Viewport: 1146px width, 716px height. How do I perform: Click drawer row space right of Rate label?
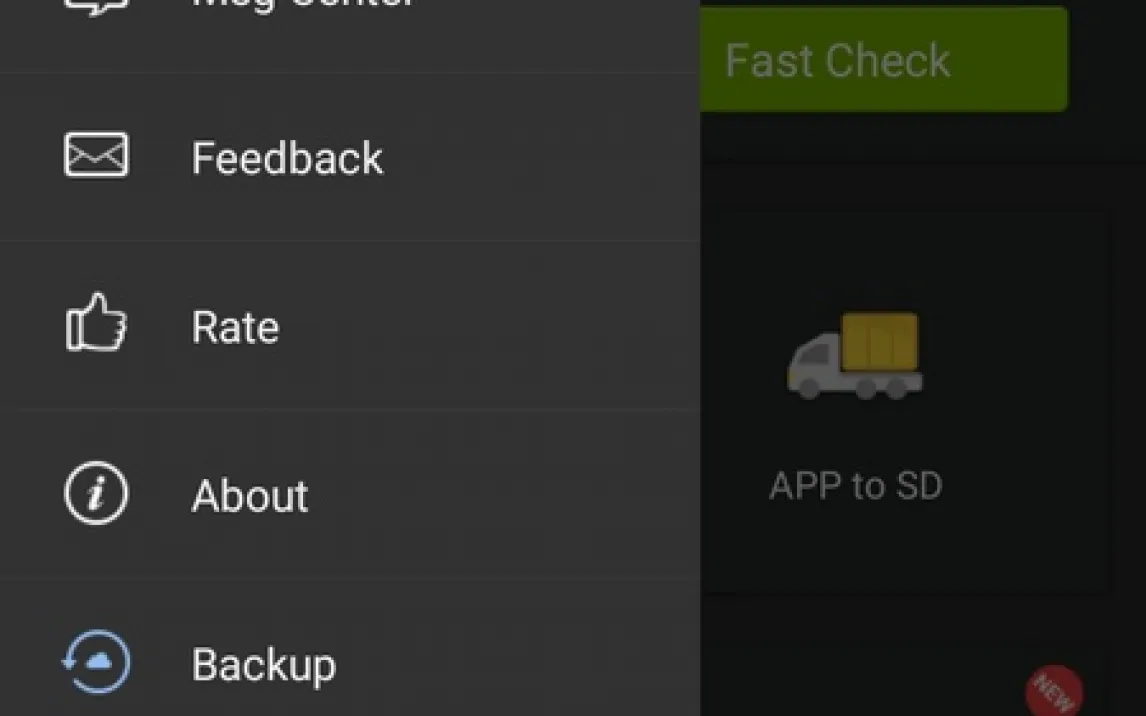tap(500, 326)
